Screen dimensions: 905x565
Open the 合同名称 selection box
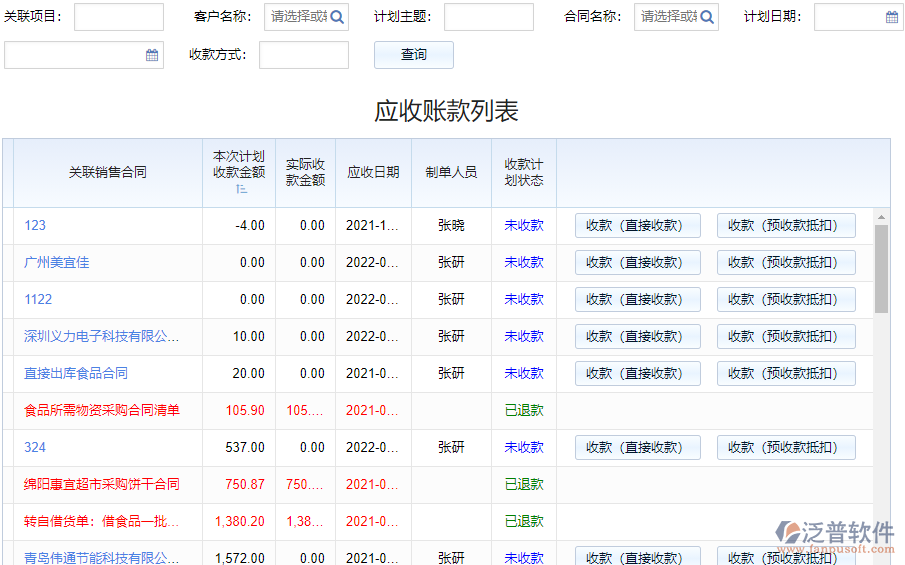(x=676, y=17)
